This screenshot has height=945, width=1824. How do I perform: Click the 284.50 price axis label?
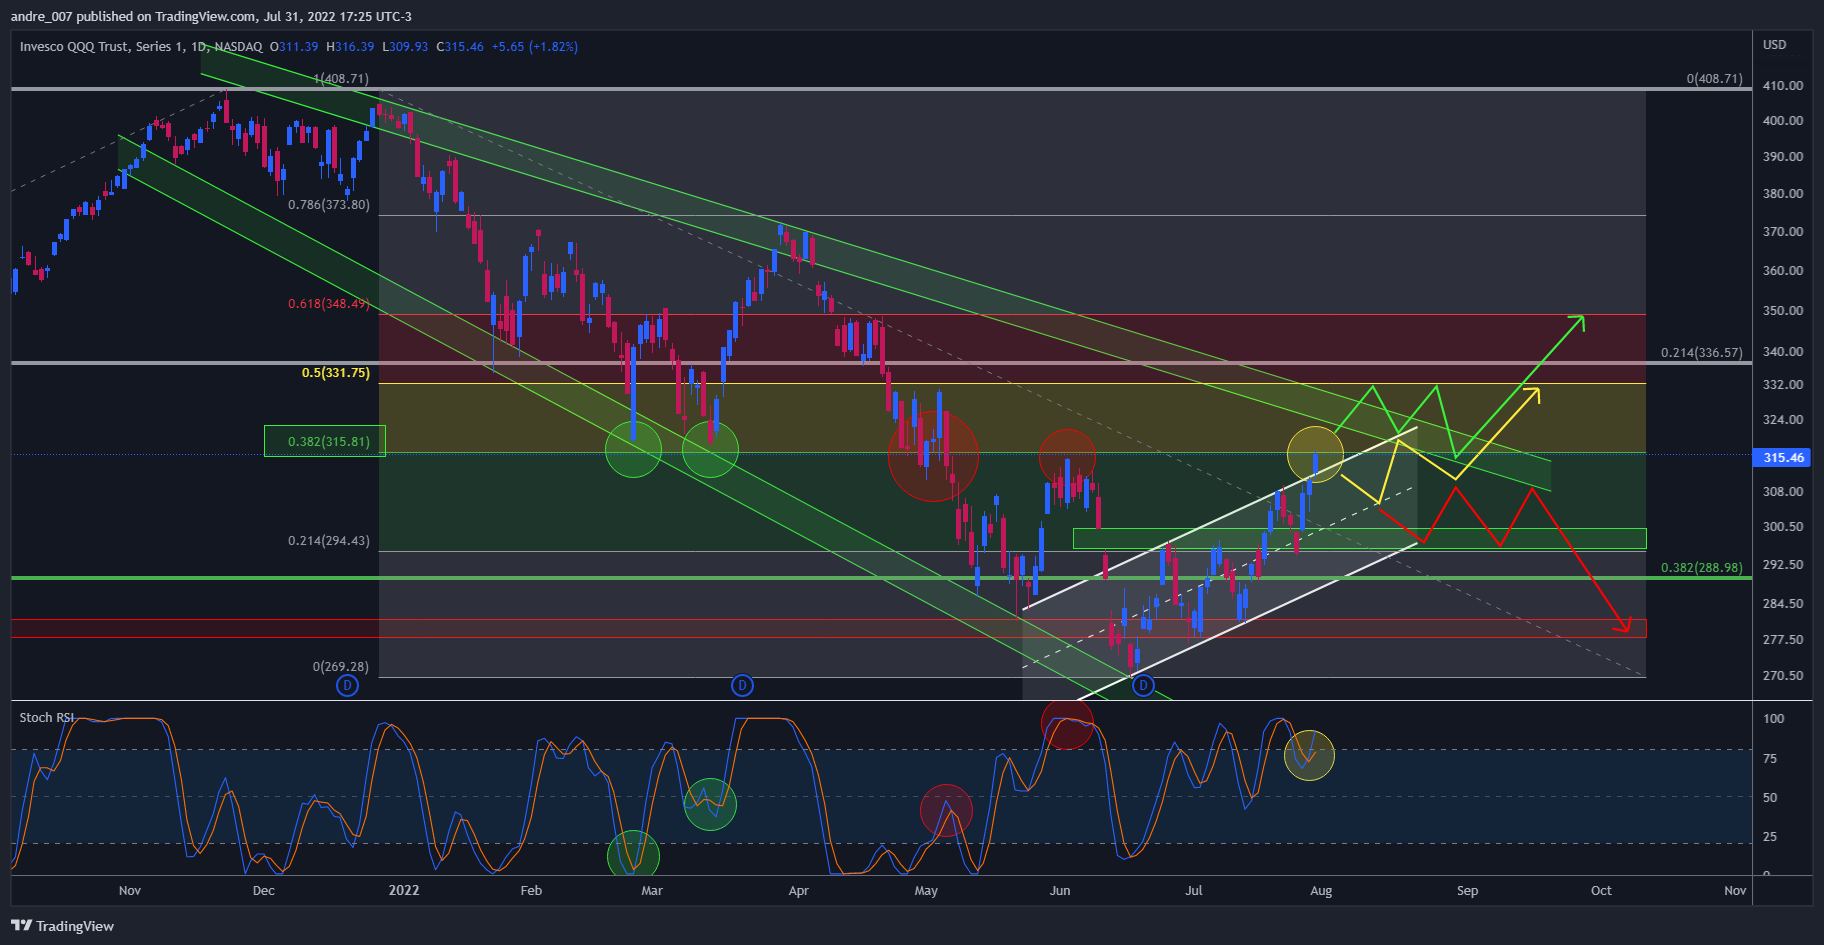pyautogui.click(x=1783, y=604)
